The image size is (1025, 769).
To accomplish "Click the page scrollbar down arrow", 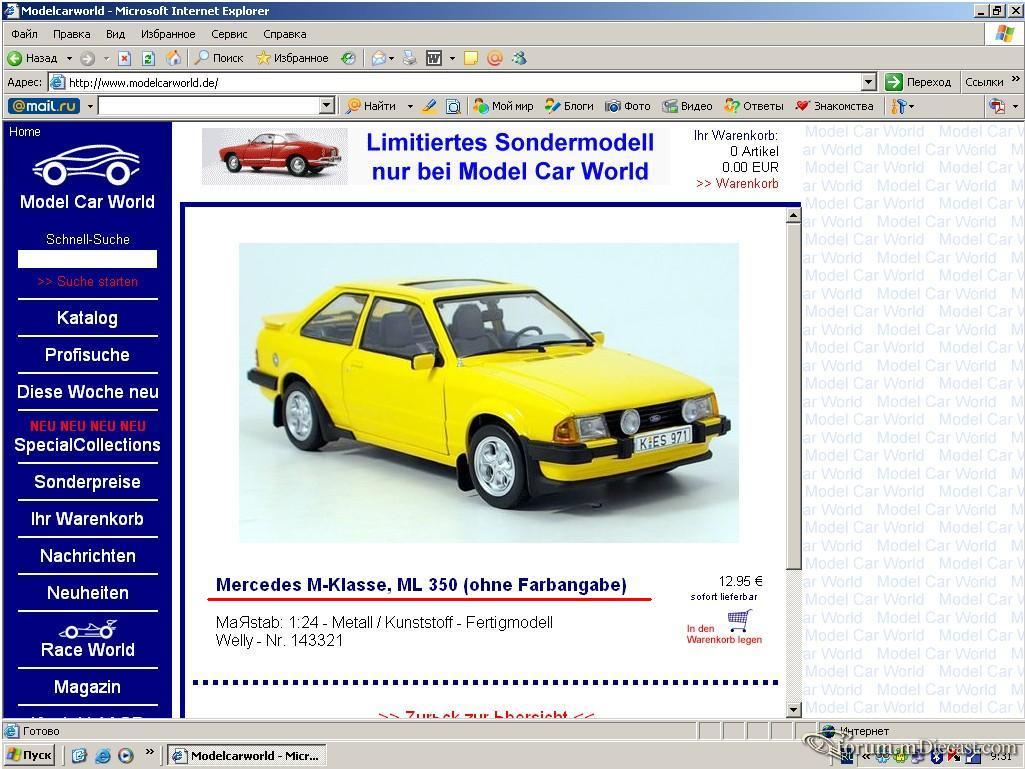I will [794, 709].
